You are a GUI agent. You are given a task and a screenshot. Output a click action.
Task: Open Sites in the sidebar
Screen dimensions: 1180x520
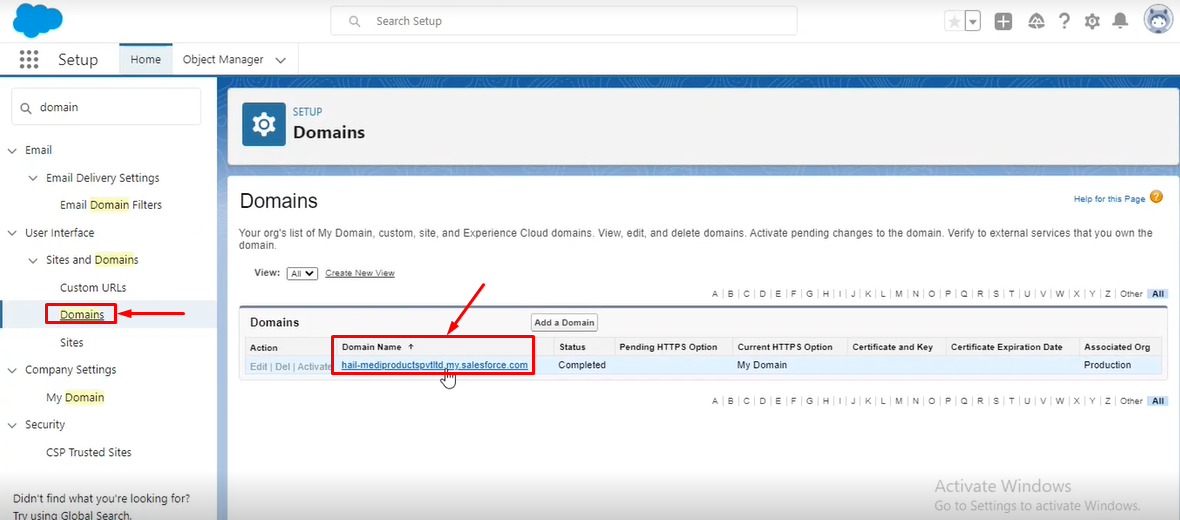(71, 342)
